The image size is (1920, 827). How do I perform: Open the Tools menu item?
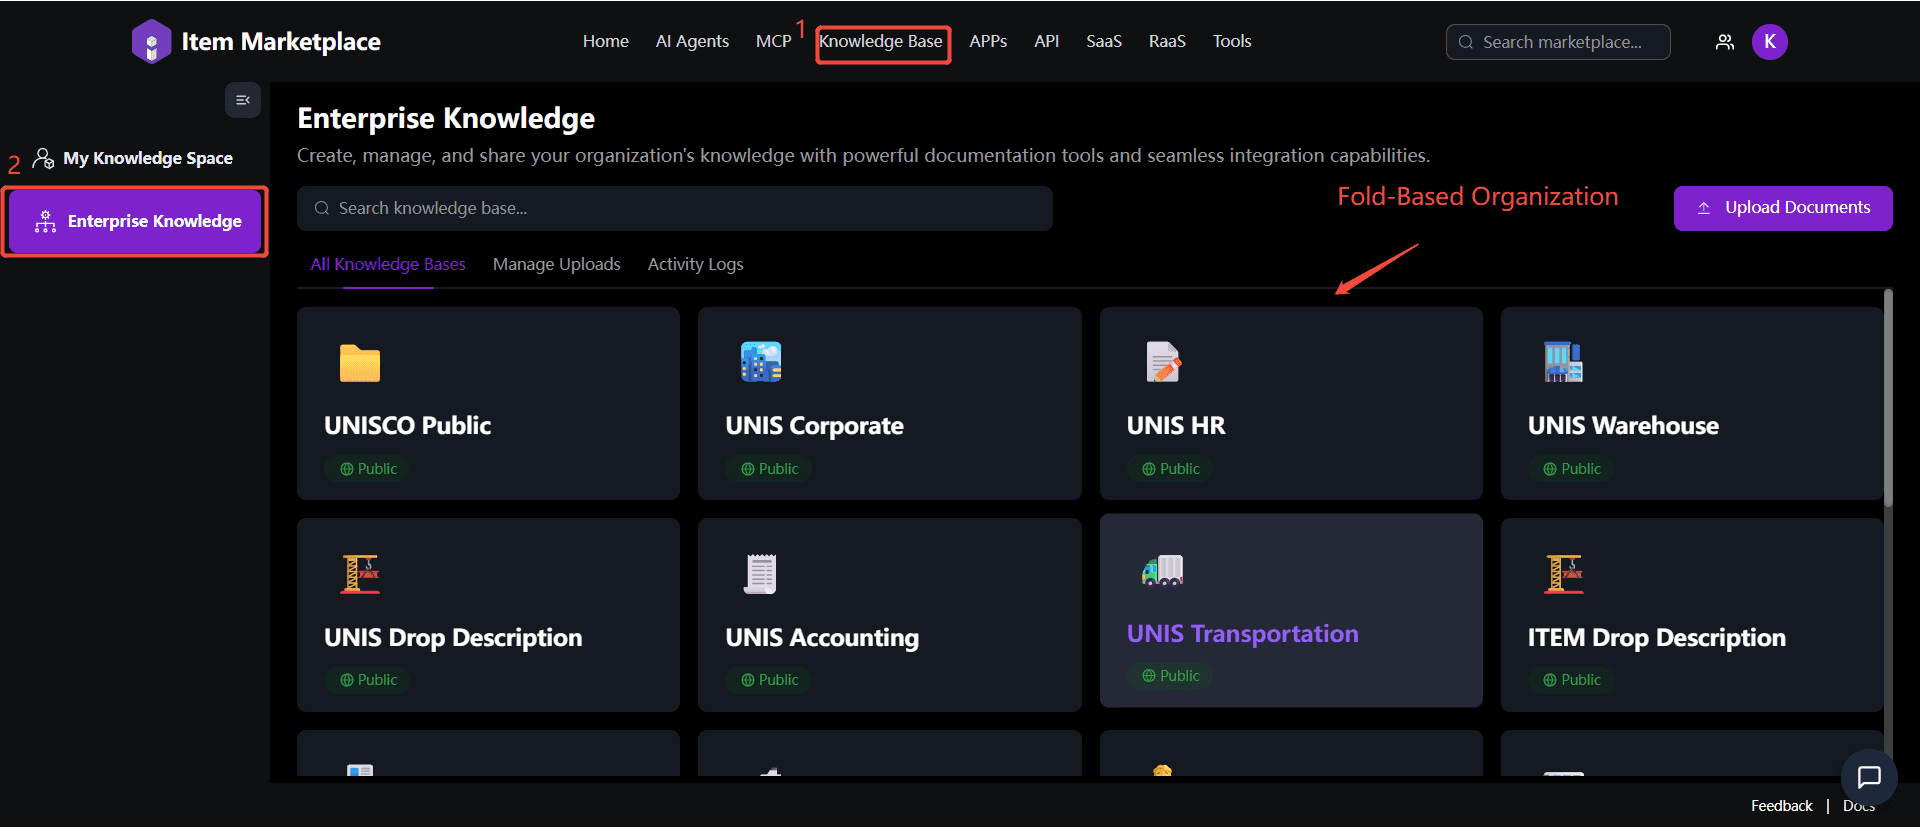[1232, 41]
